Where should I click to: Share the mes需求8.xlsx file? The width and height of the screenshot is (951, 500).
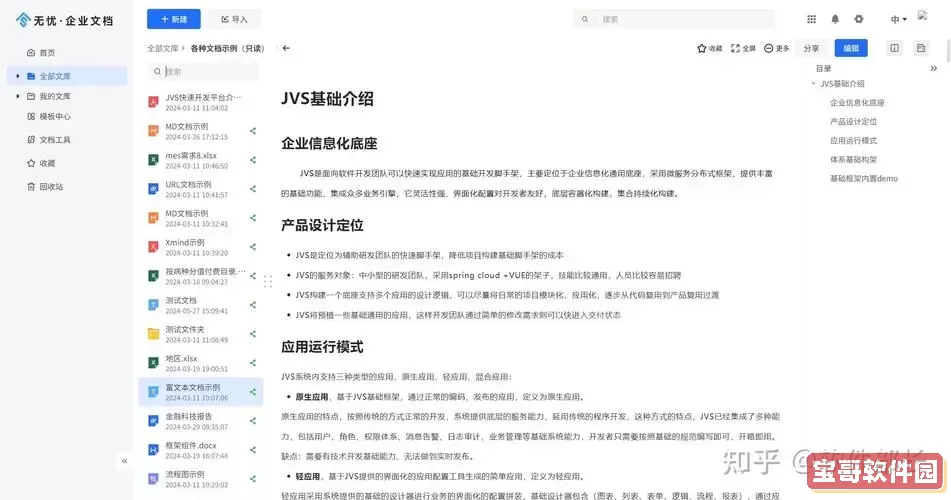pyautogui.click(x=253, y=160)
